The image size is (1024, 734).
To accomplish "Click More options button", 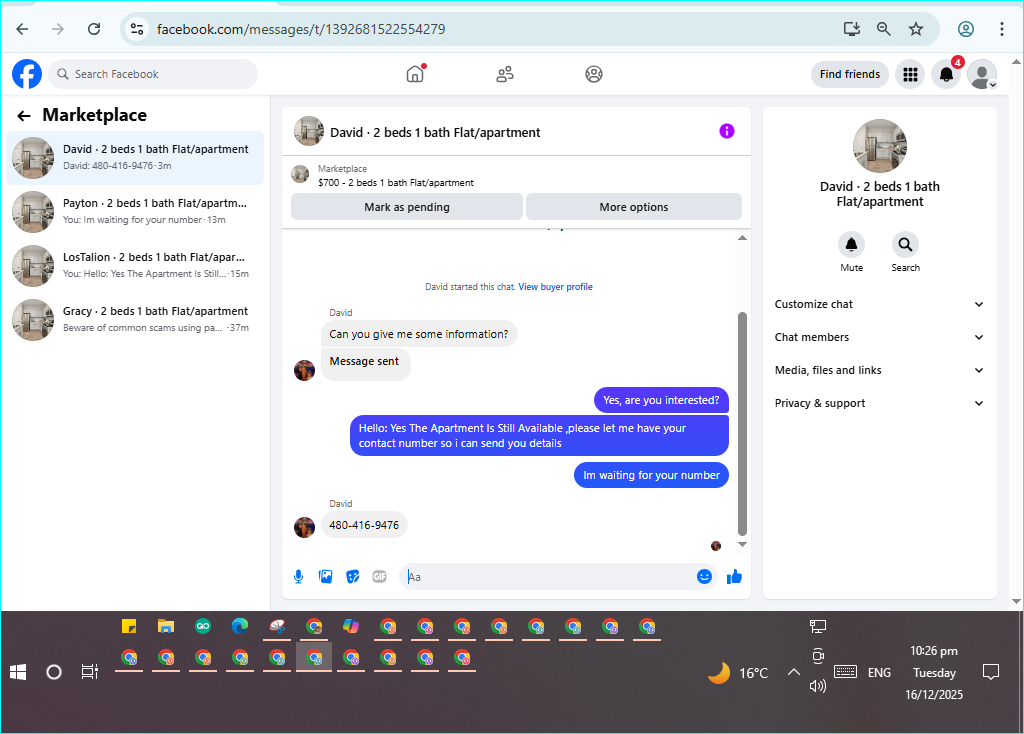I will tap(634, 207).
